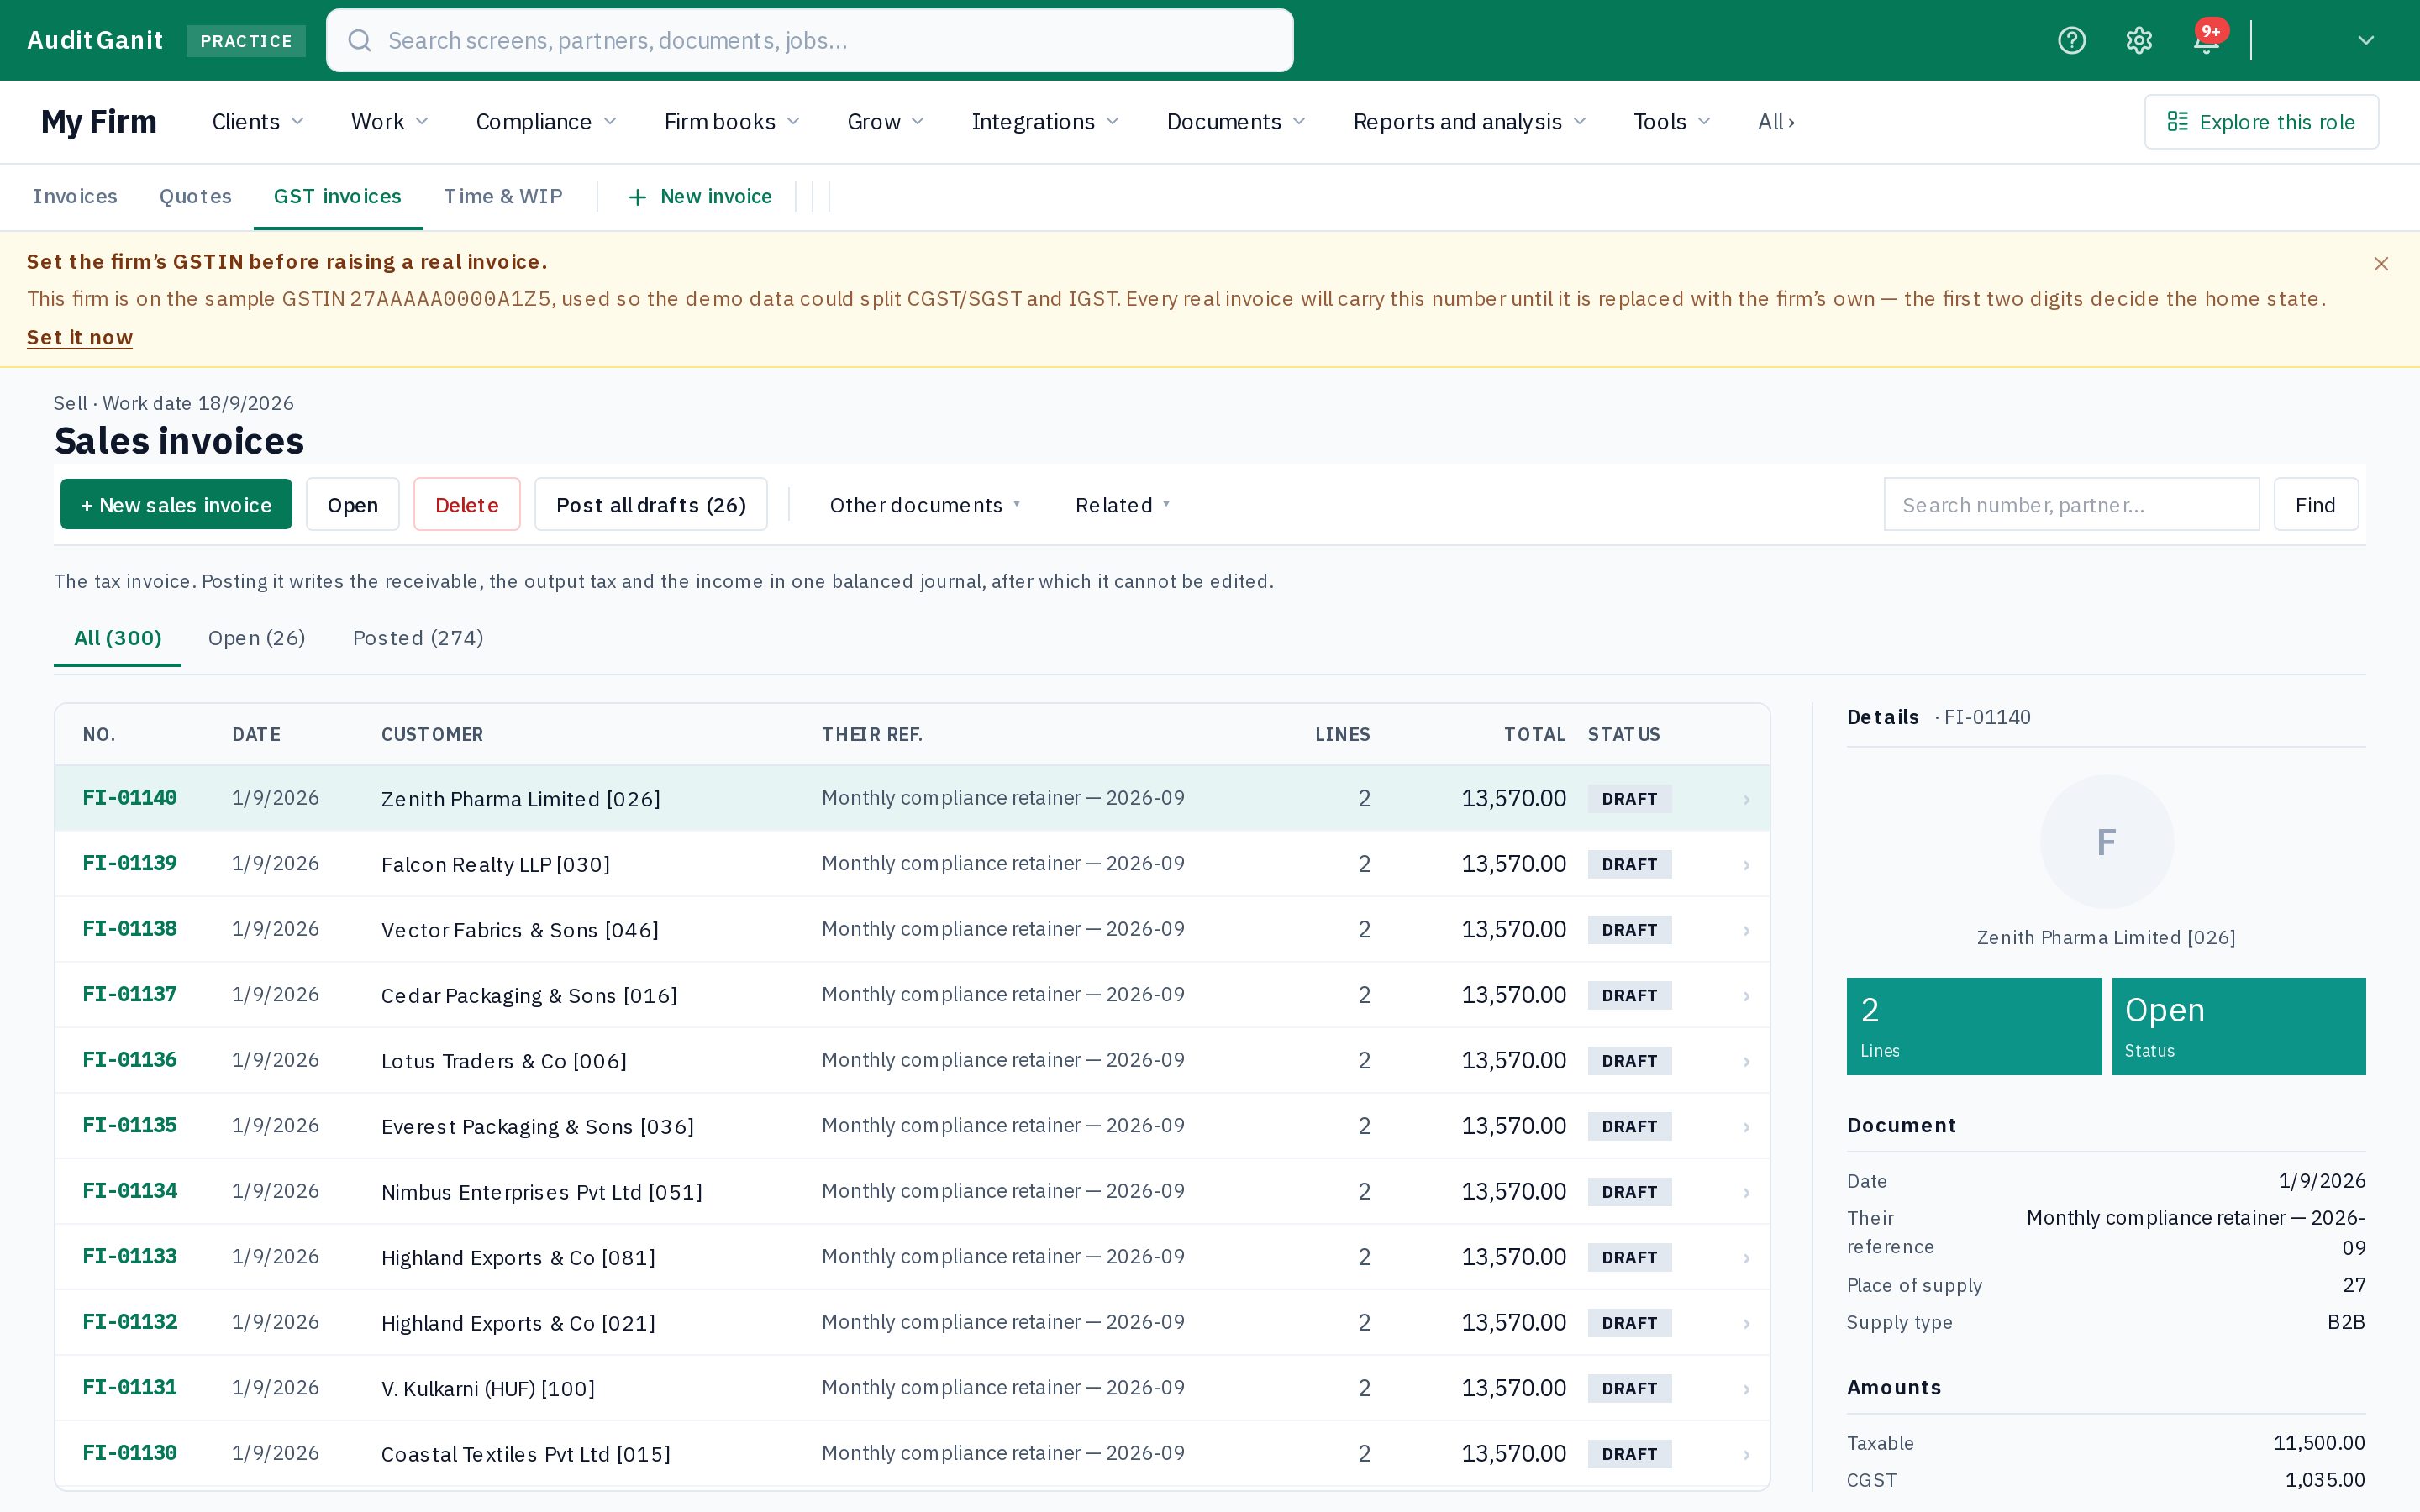Open notifications bell icon
Screen dimensions: 2420x1512
click(2206, 40)
